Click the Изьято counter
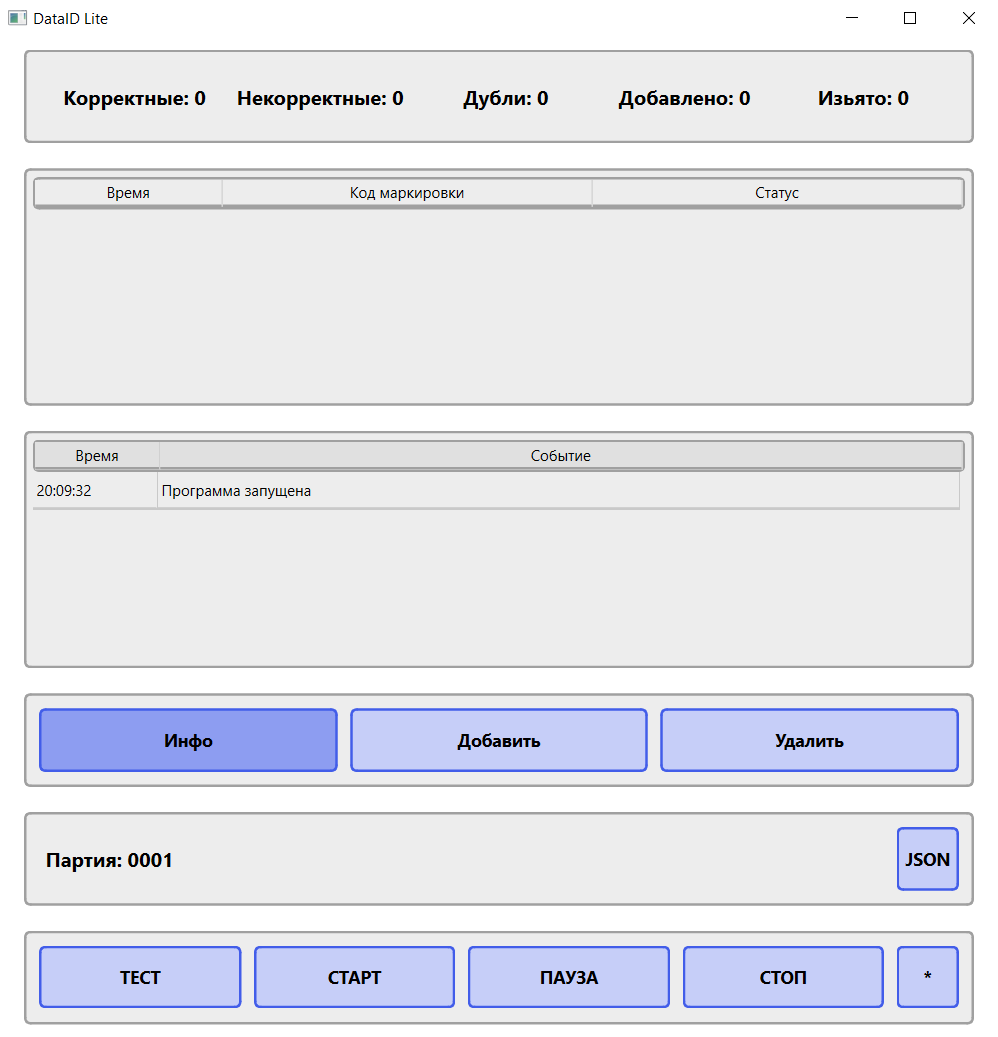This screenshot has width=998, height=1037. click(862, 98)
